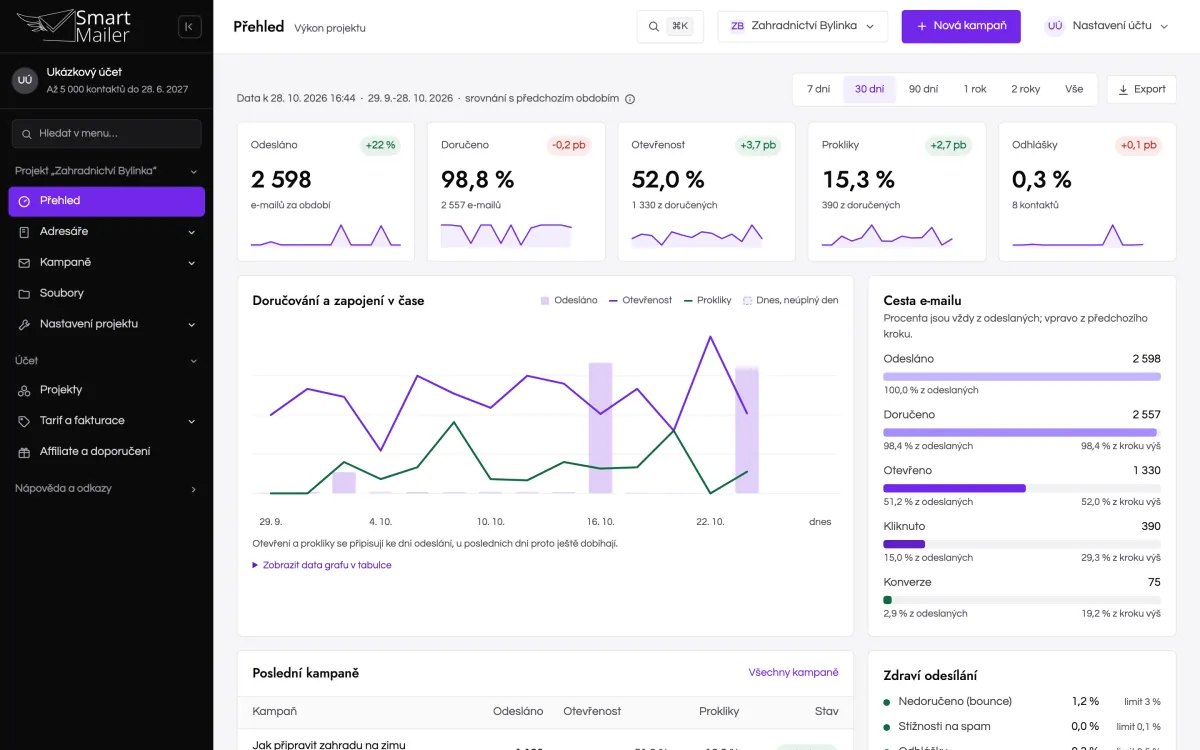Click the search magnifier icon in top bar
Screen dimensions: 1200x750
[654, 26]
